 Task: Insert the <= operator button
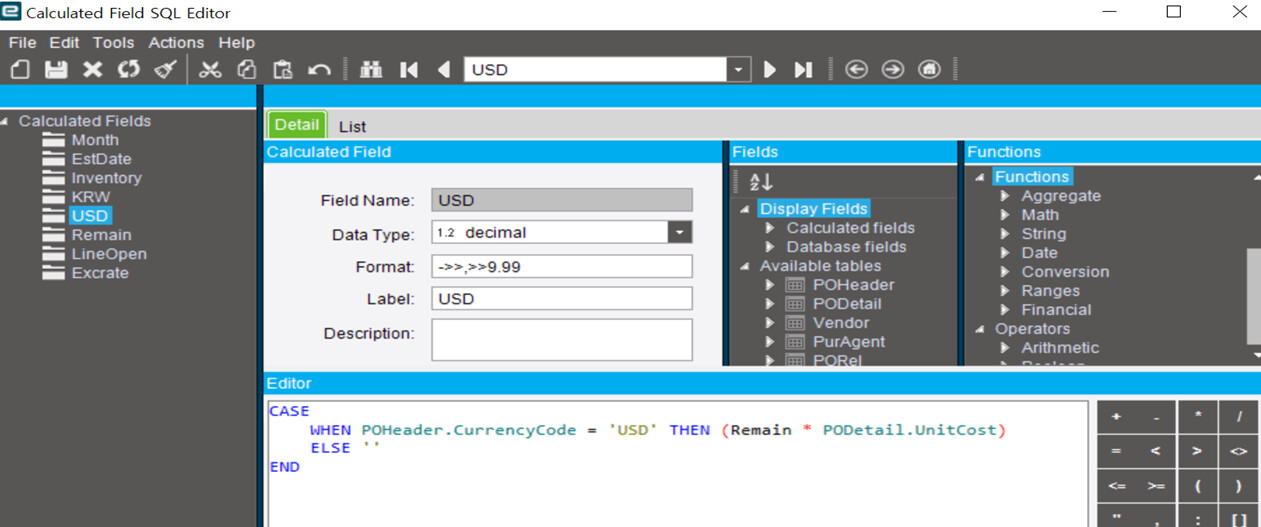(1117, 486)
